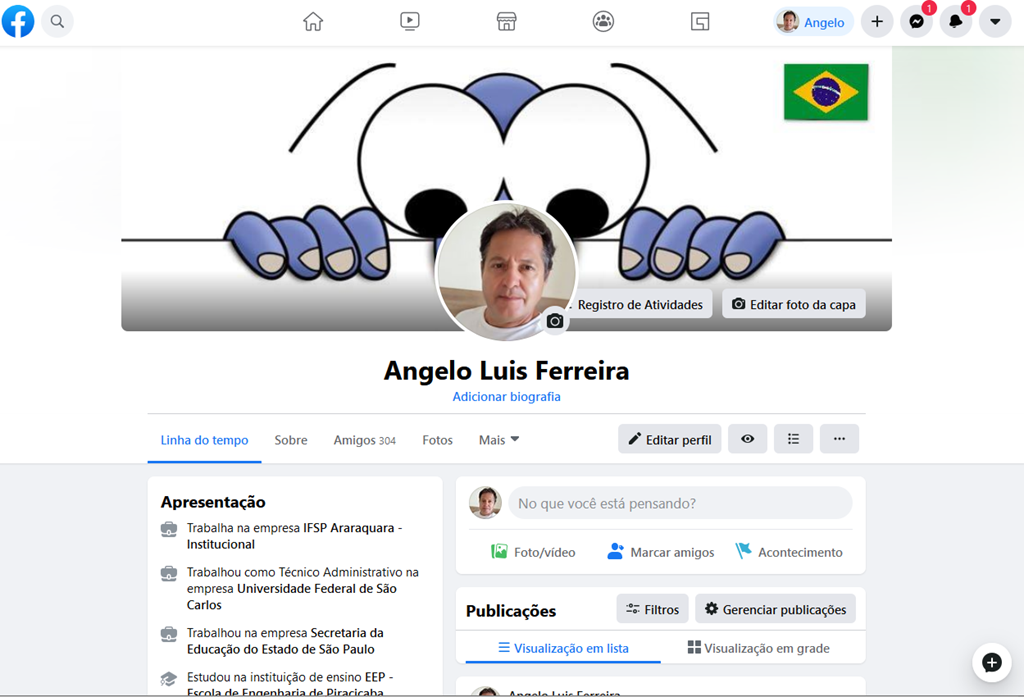Click the Create plus button

[877, 22]
